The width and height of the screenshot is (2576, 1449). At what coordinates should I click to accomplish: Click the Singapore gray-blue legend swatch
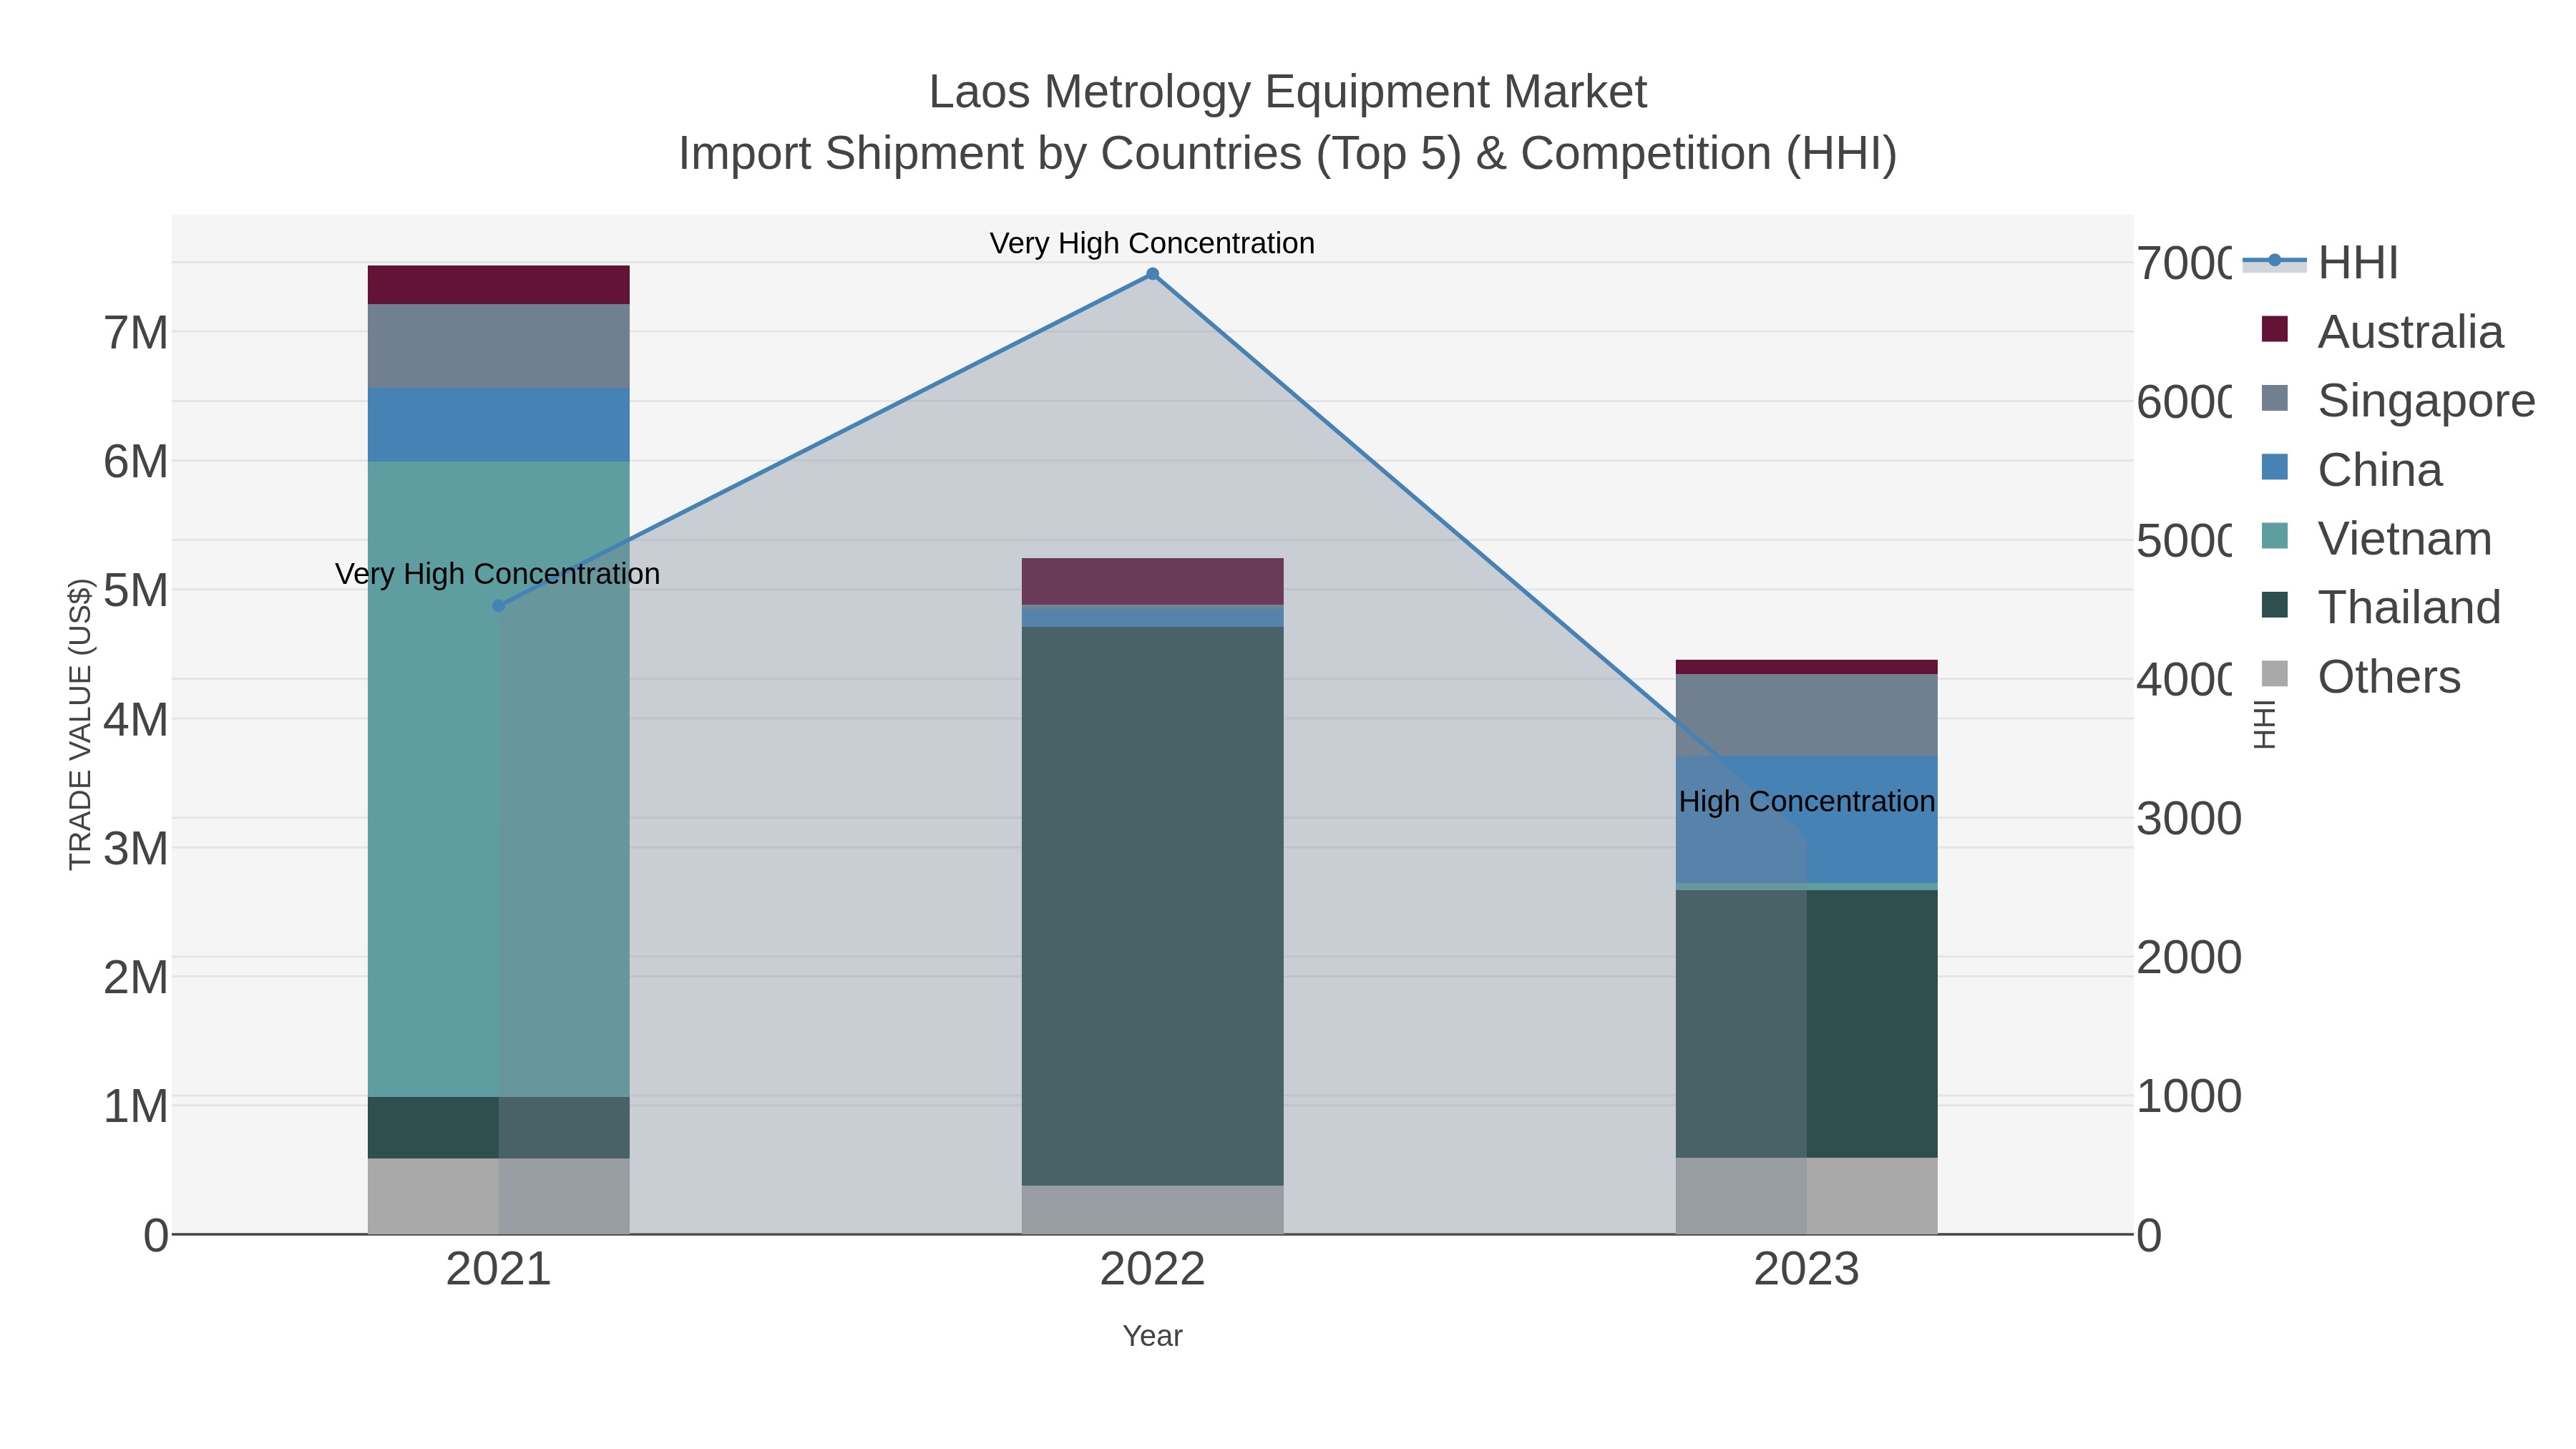[2274, 398]
